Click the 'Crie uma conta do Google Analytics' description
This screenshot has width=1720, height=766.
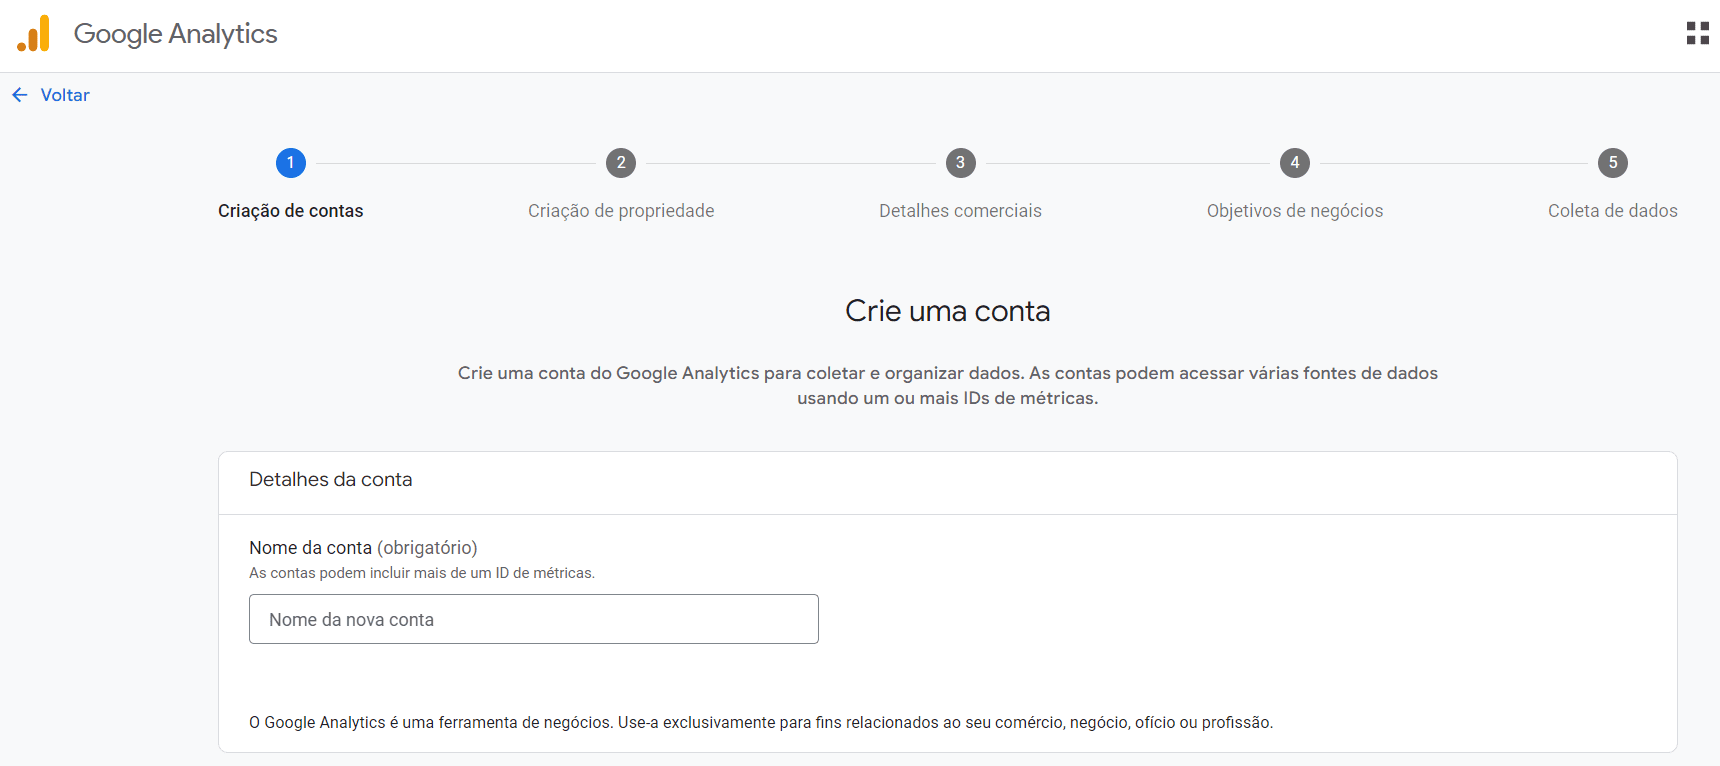948,385
